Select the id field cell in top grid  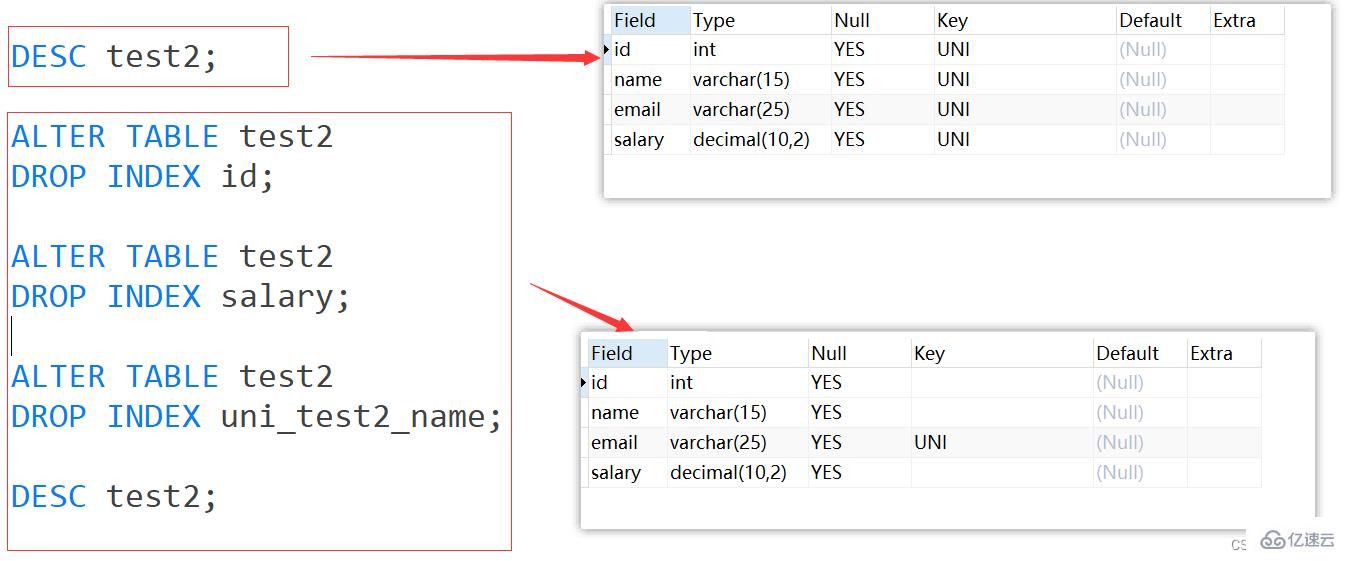click(x=650, y=50)
